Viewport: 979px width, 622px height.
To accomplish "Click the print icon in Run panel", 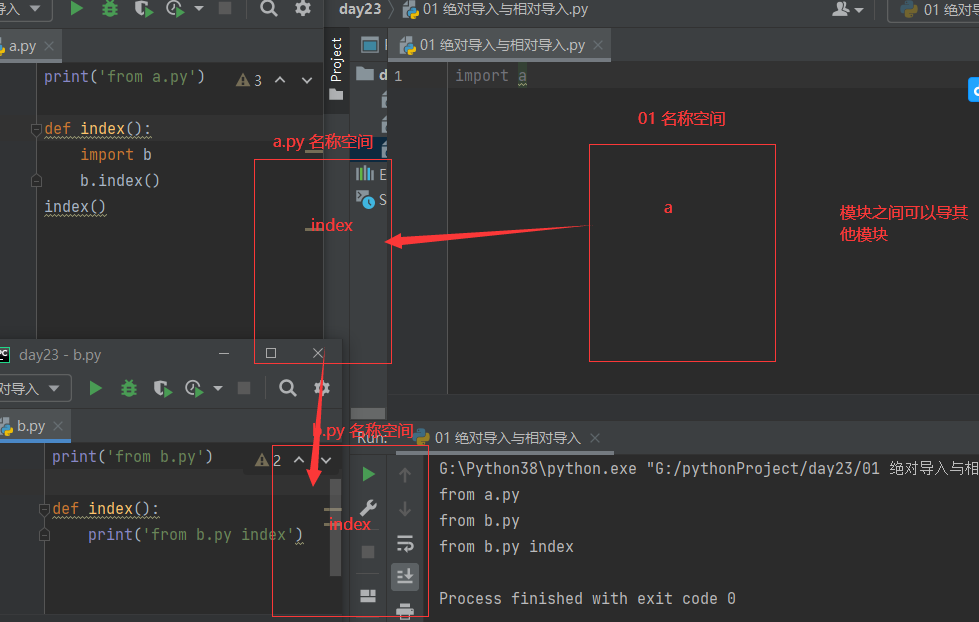I will coord(405,611).
